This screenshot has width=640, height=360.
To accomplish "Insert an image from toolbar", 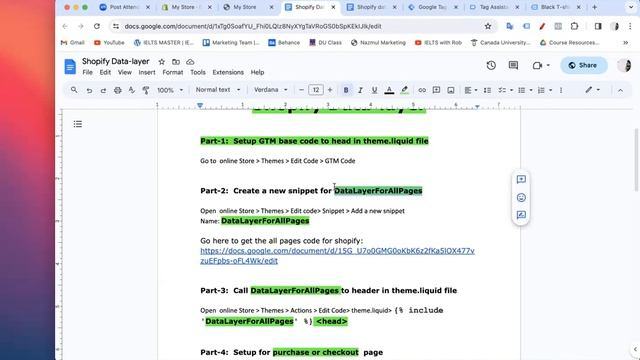I will coord(451,90).
